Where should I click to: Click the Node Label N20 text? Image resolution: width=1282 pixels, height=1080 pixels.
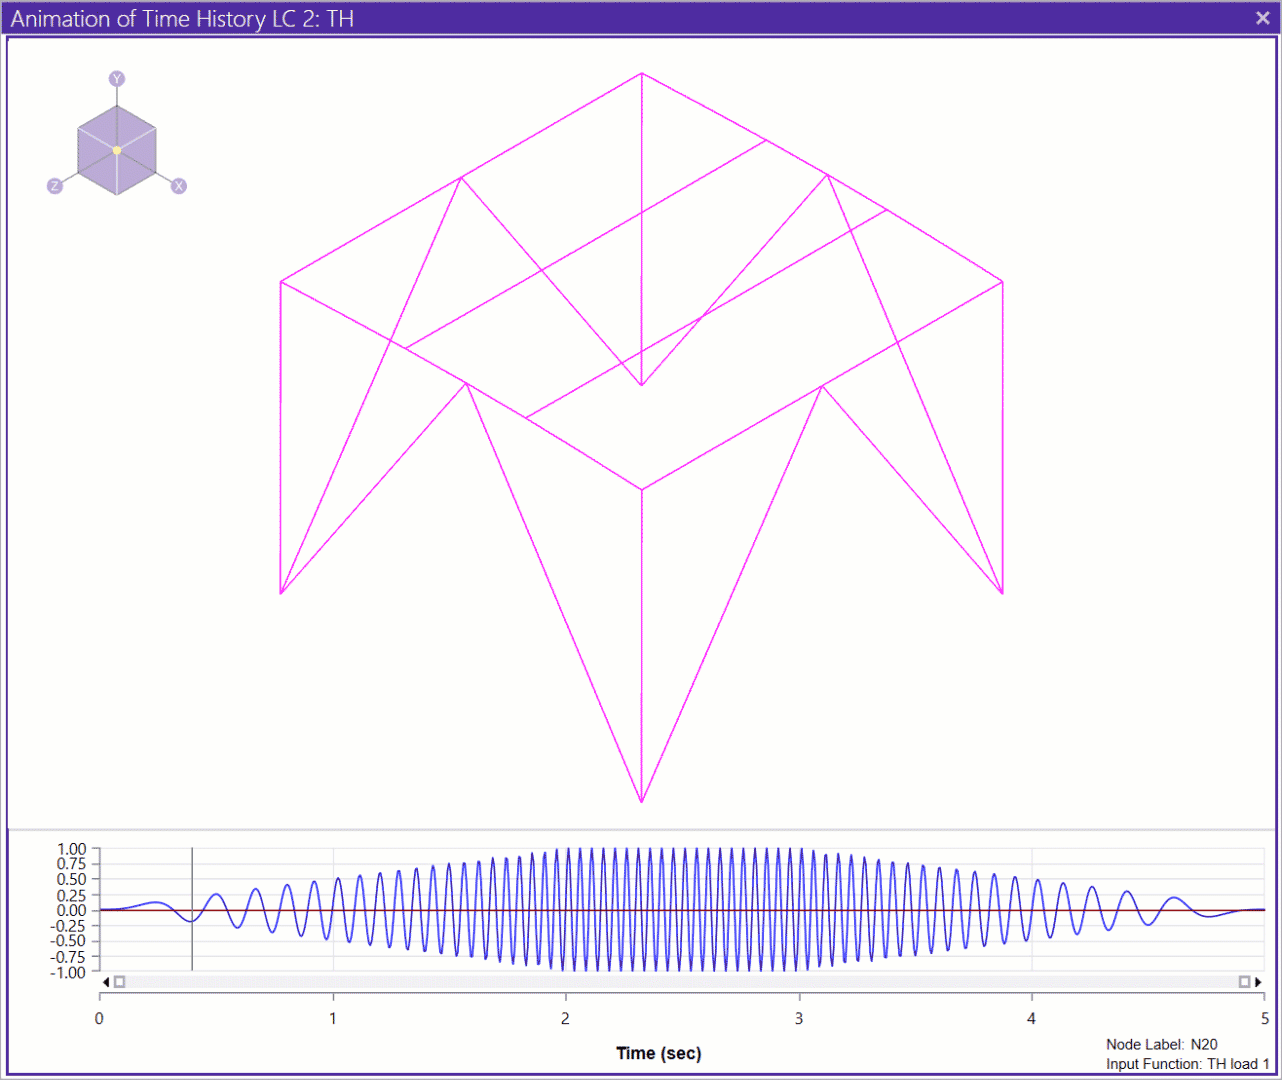pyautogui.click(x=1161, y=1044)
